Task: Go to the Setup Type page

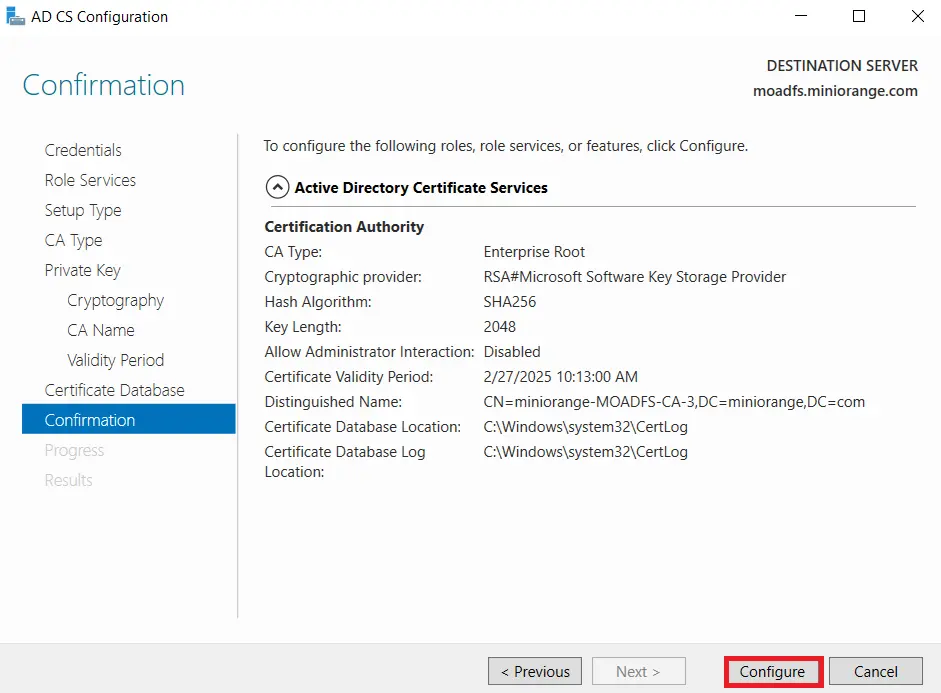Action: tap(83, 210)
